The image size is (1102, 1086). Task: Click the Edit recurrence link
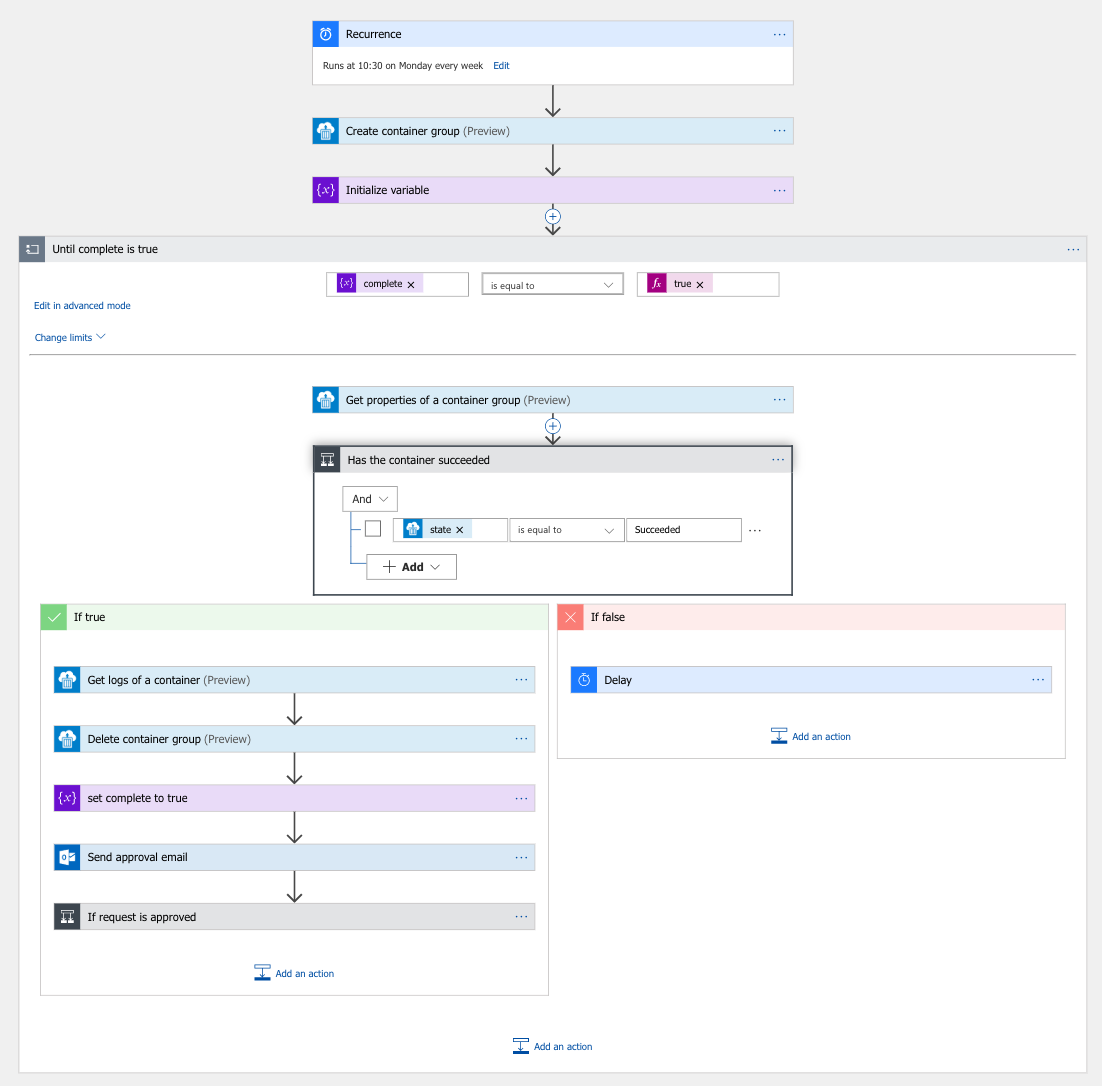click(x=501, y=65)
